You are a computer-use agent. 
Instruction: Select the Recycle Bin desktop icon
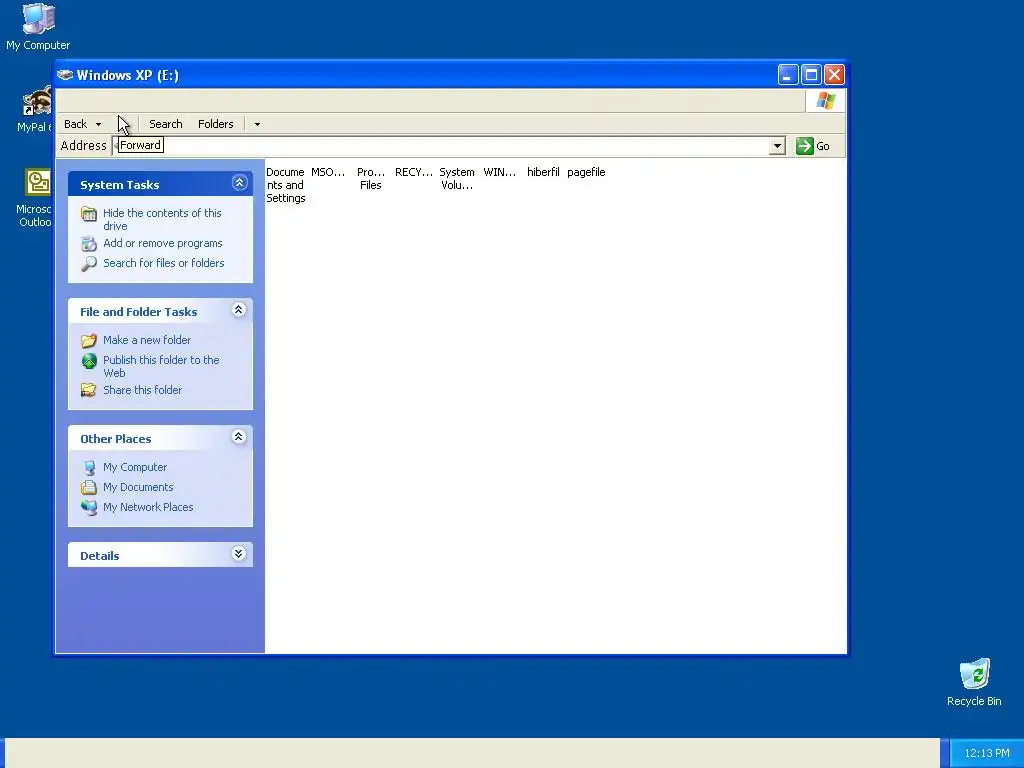[x=974, y=682]
